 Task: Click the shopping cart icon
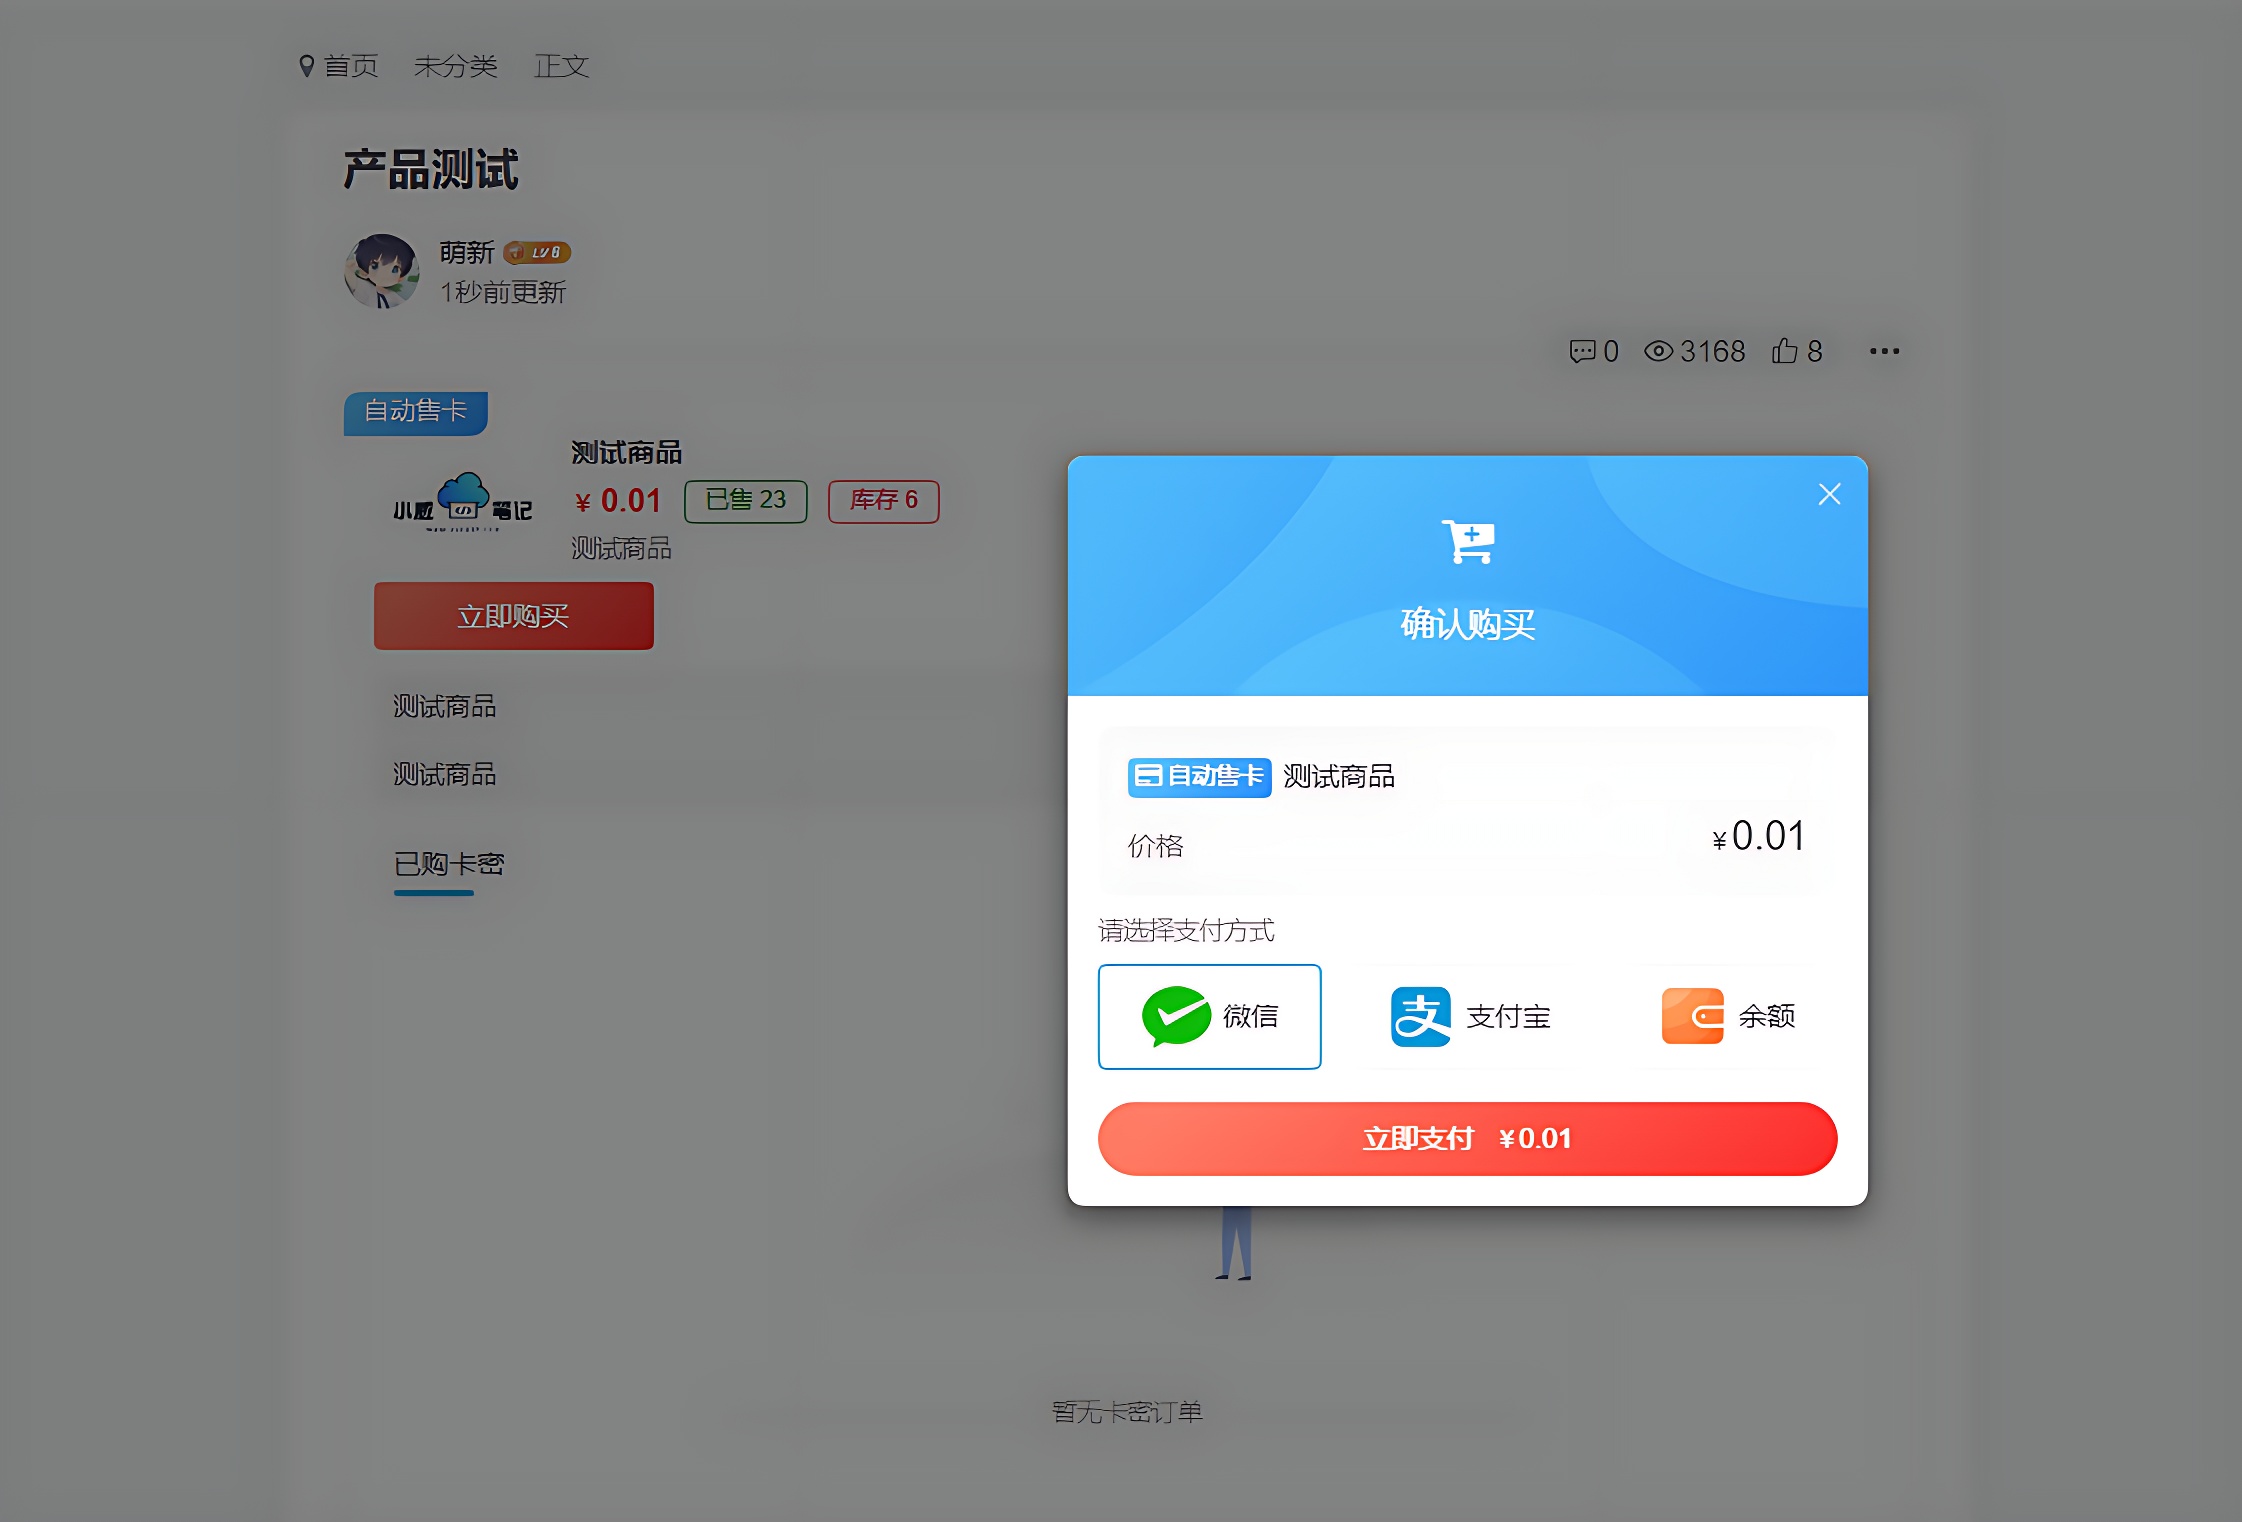[x=1467, y=542]
